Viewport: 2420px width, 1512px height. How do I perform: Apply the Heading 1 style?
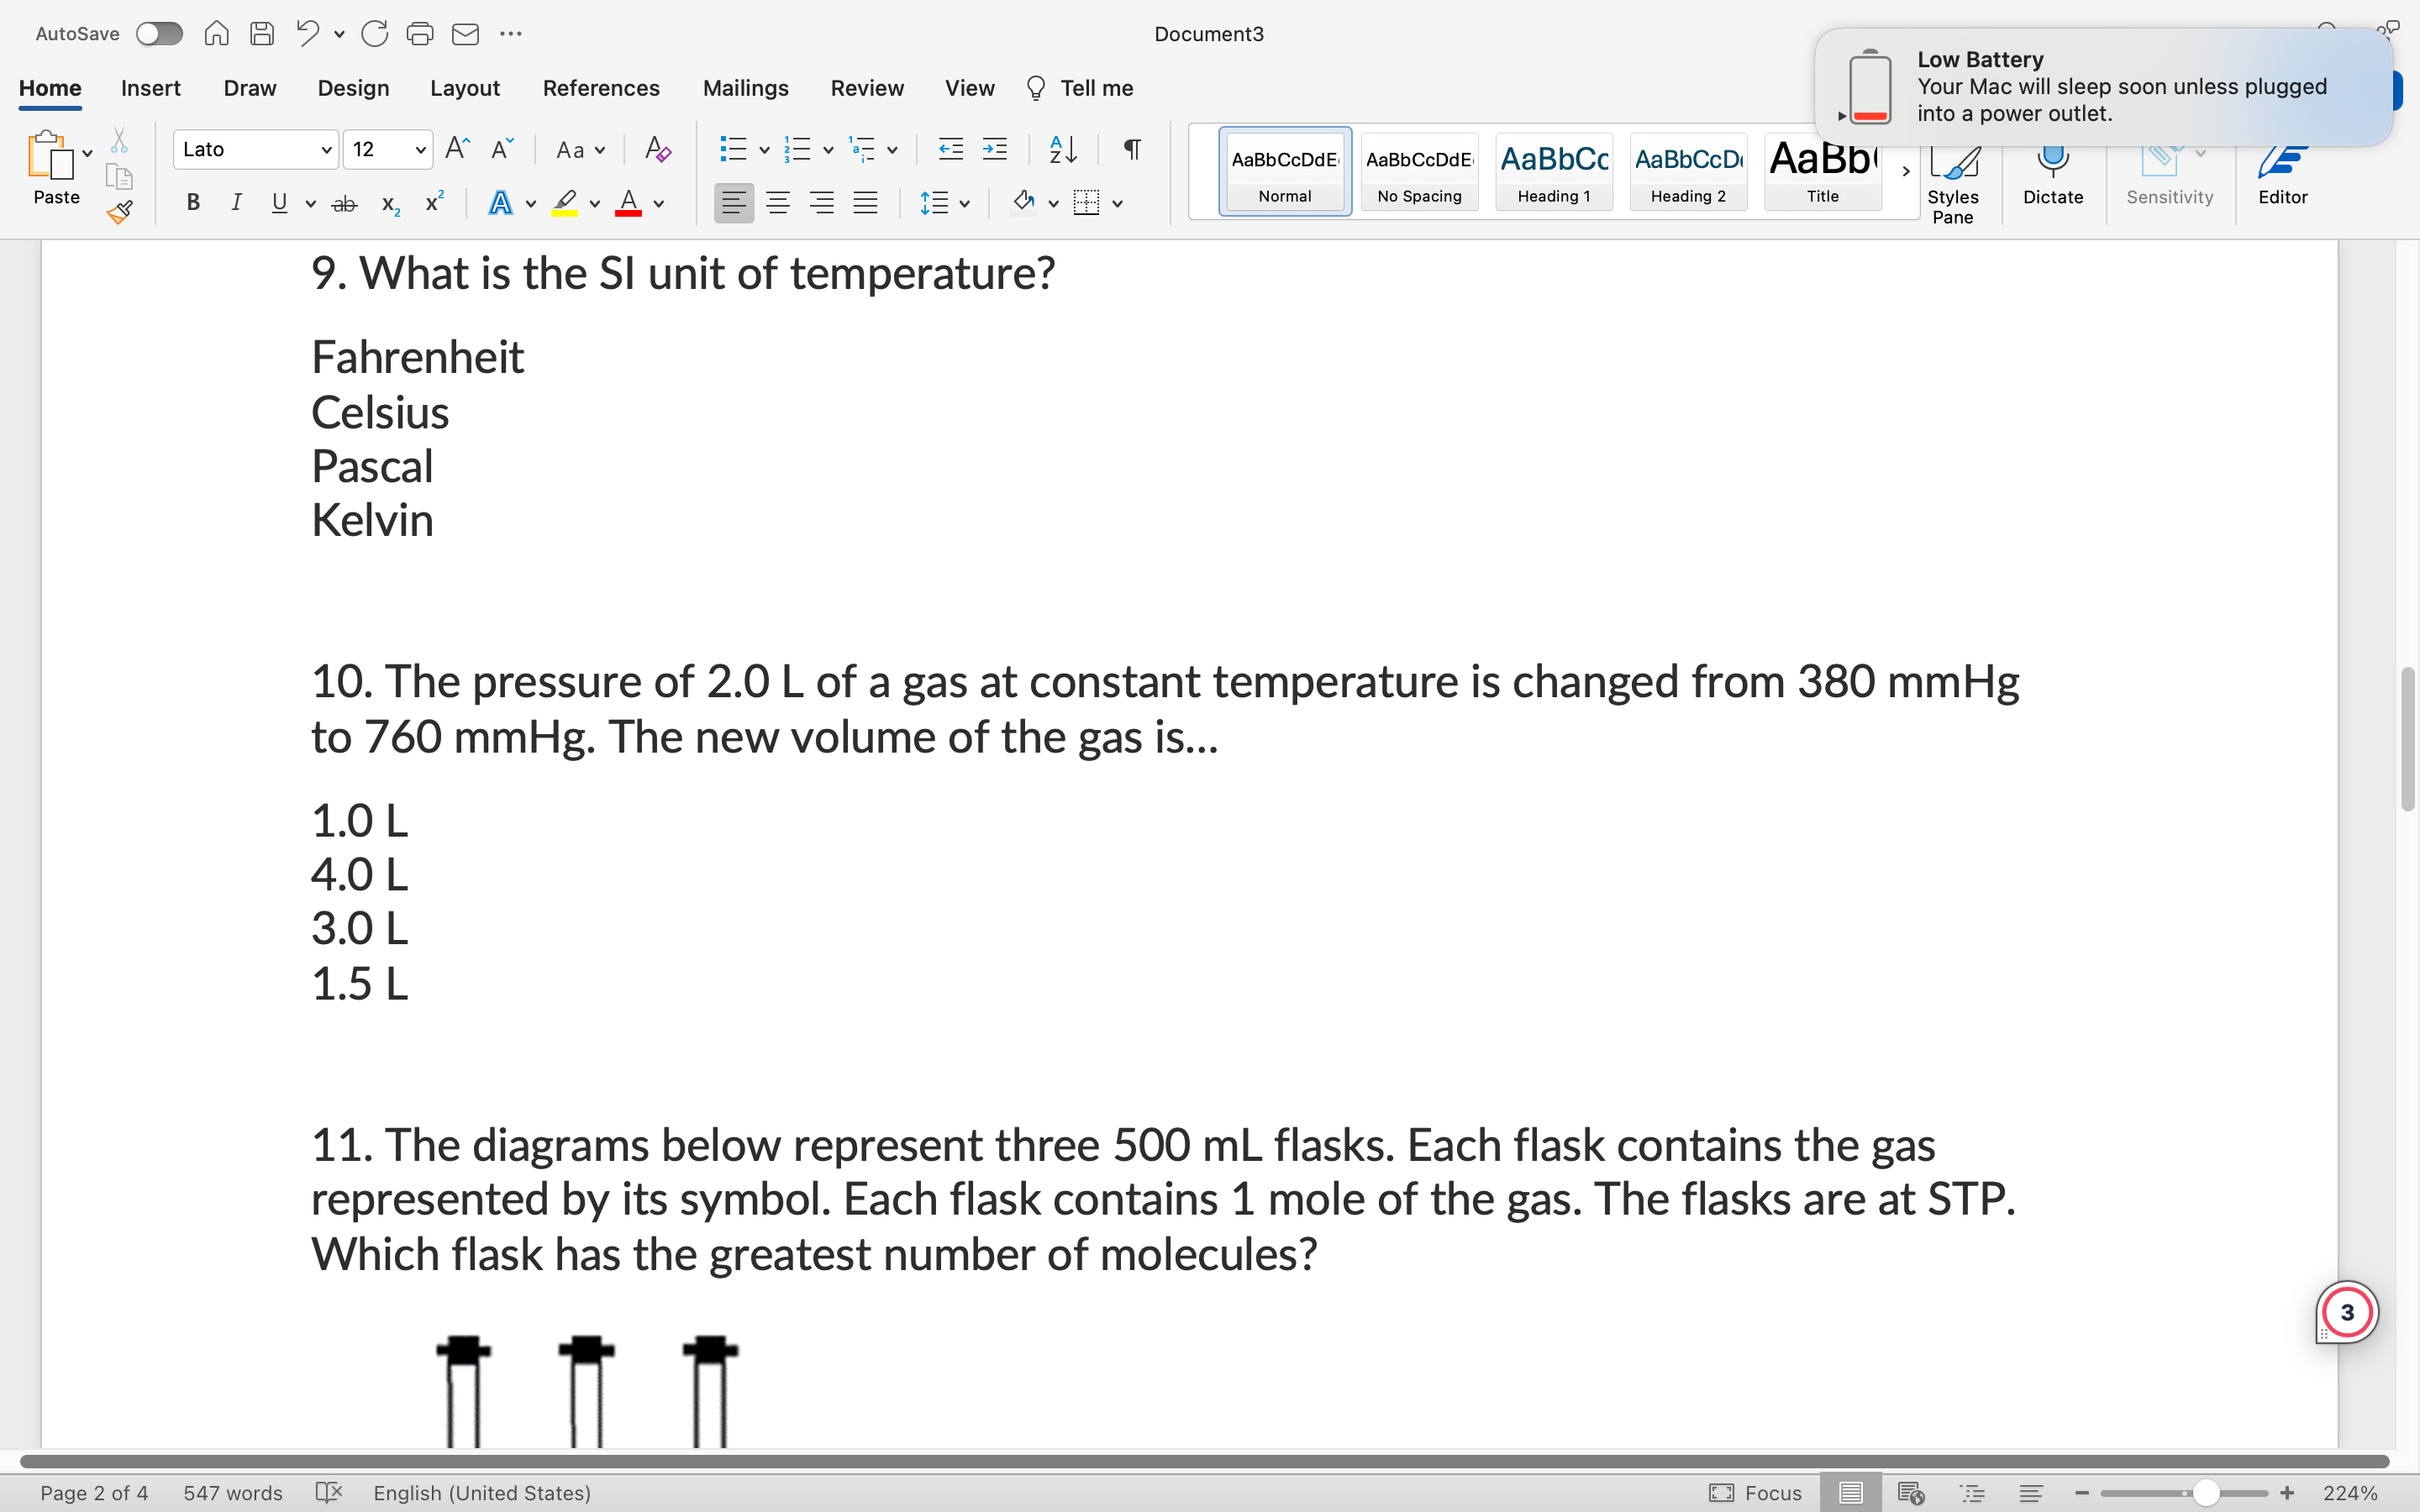1553,172
